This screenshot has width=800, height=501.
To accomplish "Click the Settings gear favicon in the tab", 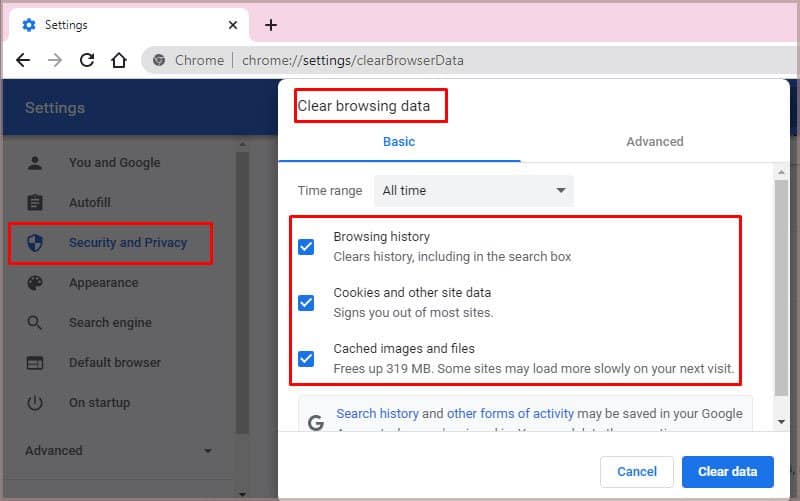I will (29, 25).
